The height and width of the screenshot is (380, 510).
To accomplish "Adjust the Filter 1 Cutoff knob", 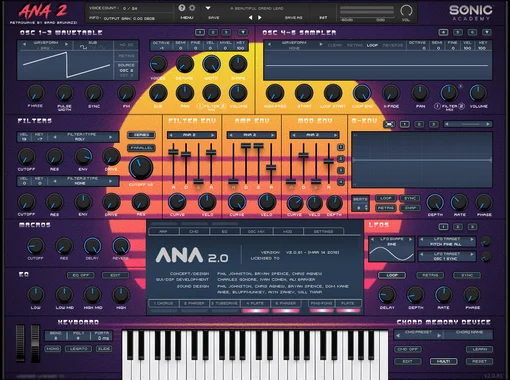I will coord(26,156).
